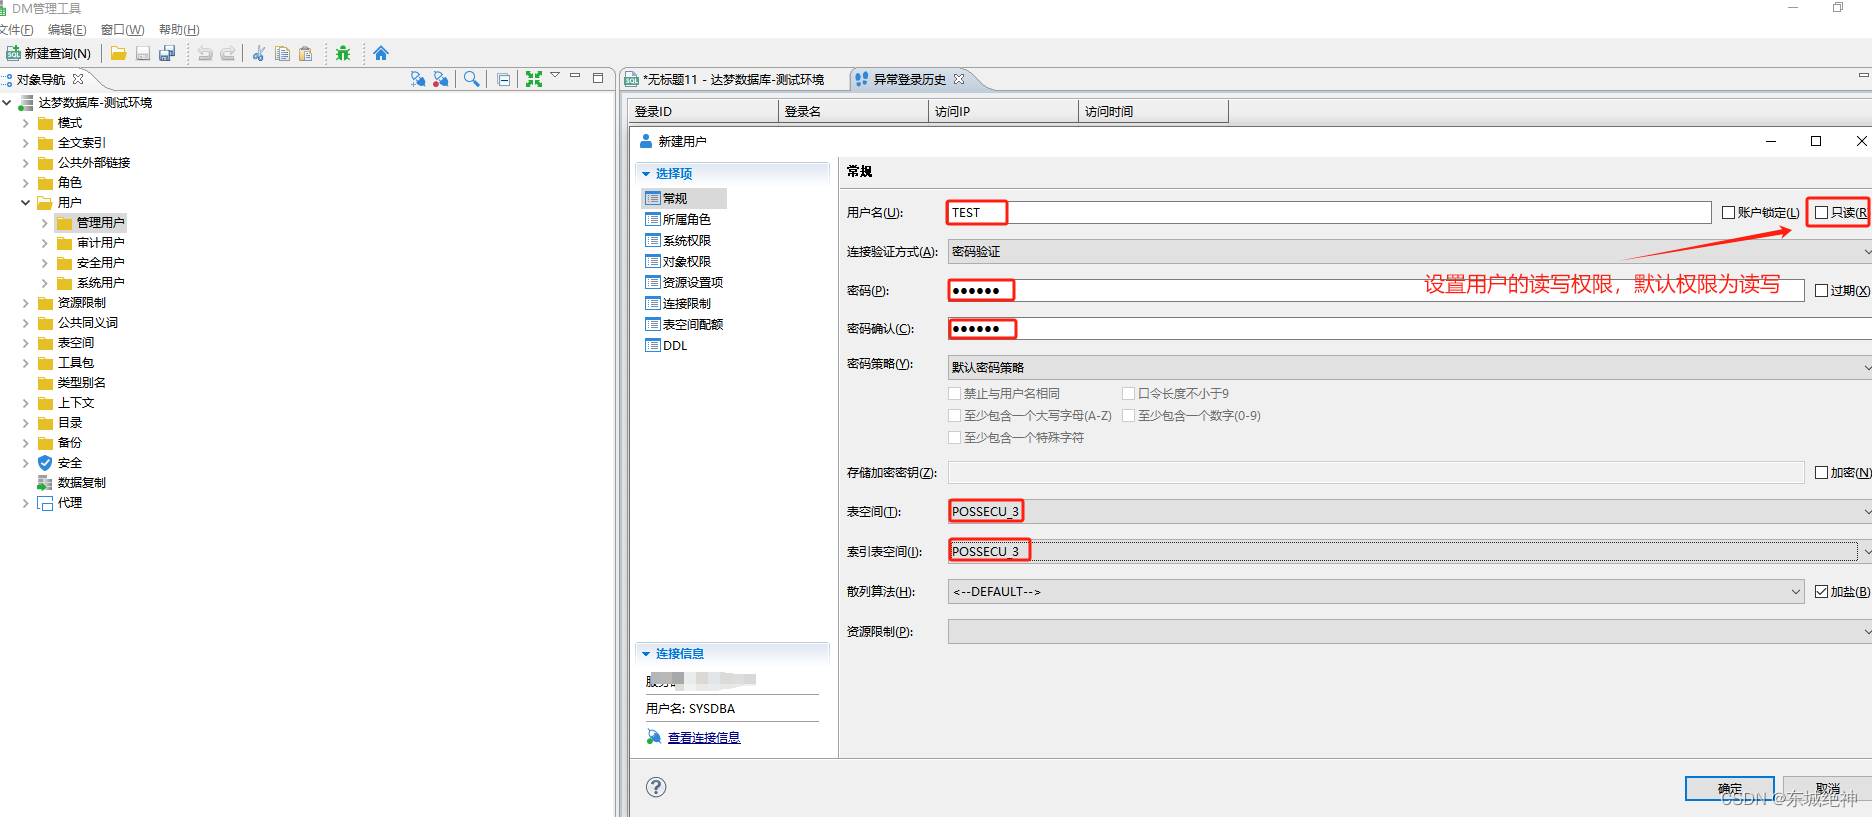
Task: Toggle 至少包含一个大写字母 checkbox
Action: 954,415
